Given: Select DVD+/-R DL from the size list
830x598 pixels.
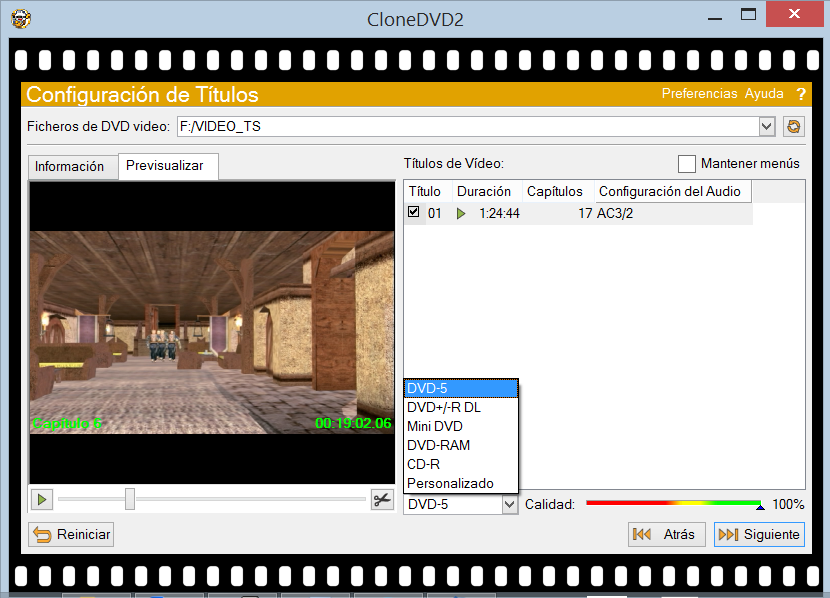Looking at the screenshot, I should point(461,407).
